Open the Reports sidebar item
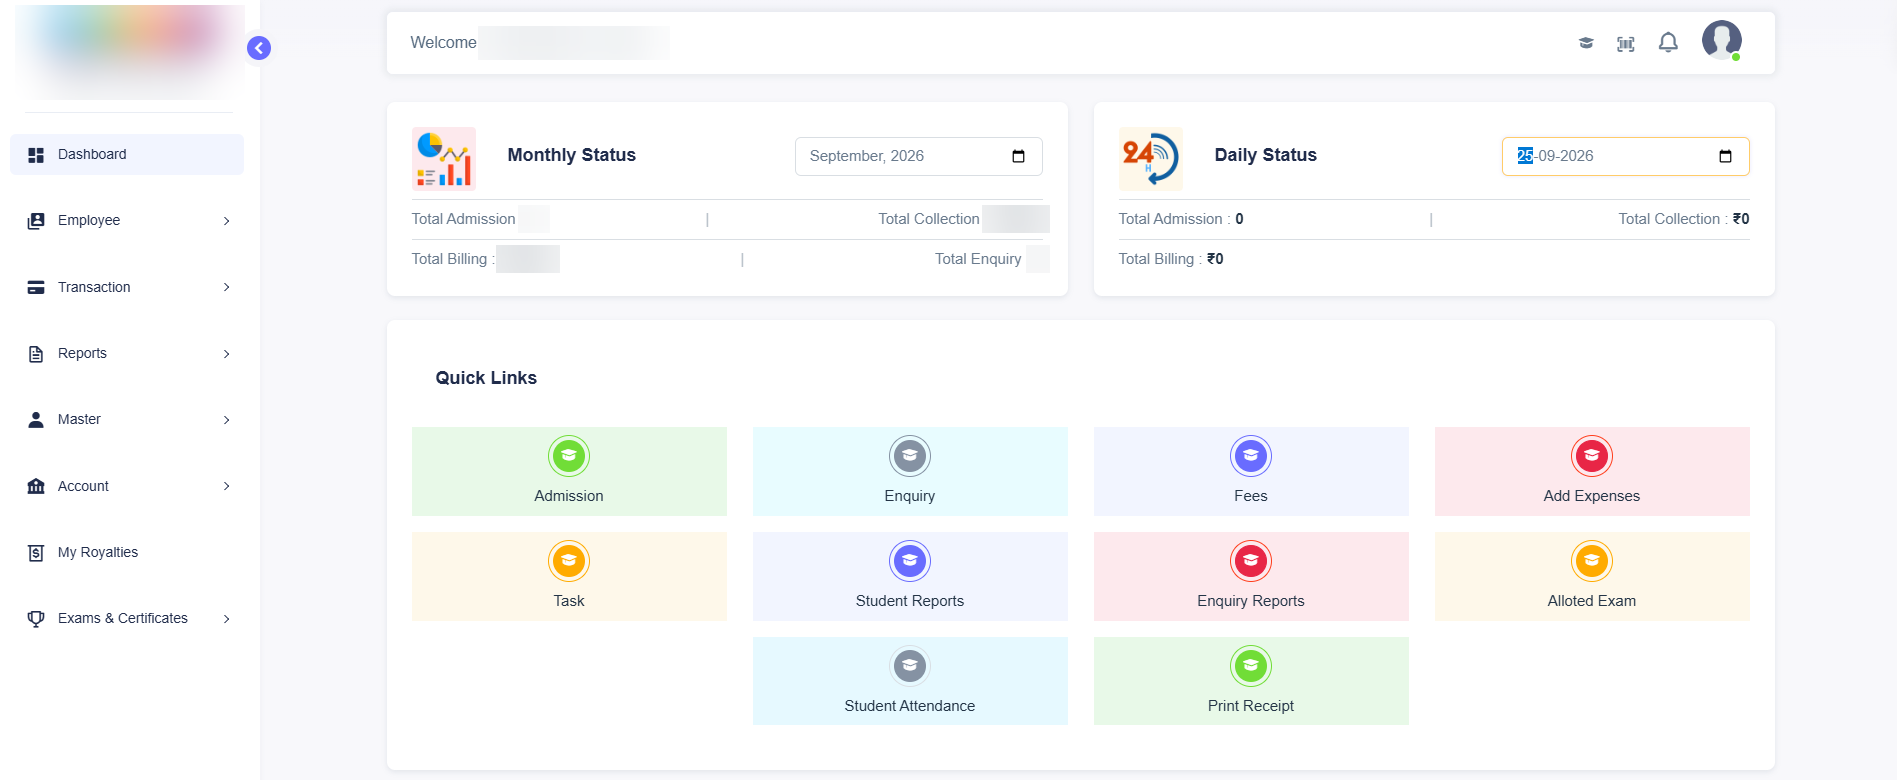This screenshot has height=780, width=1897. coord(127,354)
